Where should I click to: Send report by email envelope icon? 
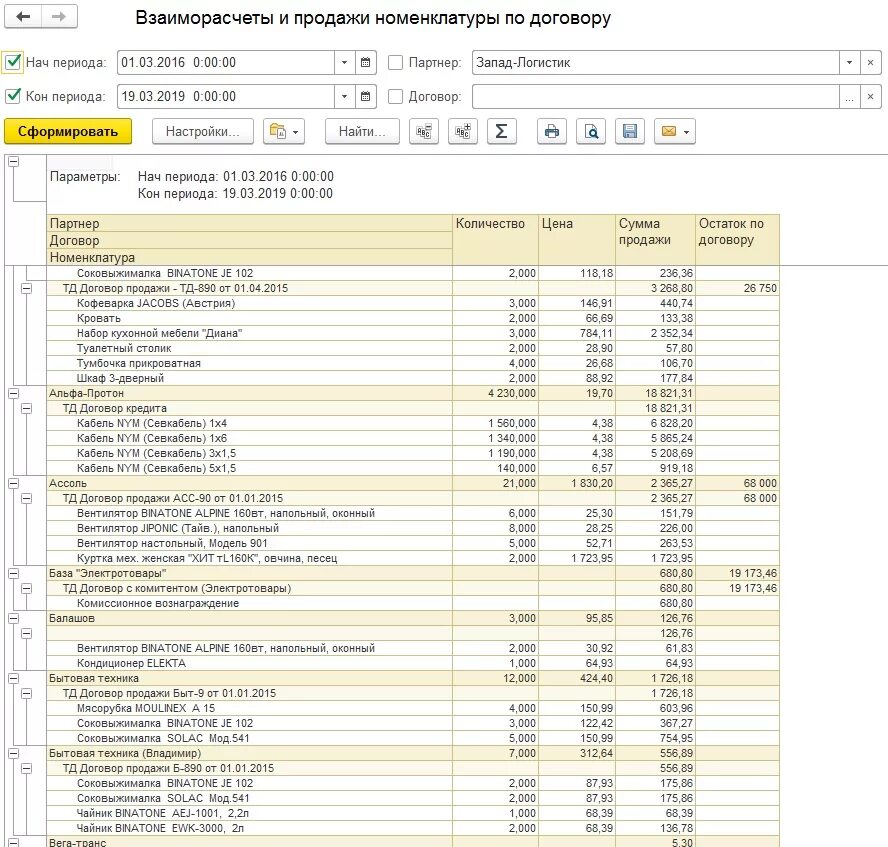(x=674, y=131)
